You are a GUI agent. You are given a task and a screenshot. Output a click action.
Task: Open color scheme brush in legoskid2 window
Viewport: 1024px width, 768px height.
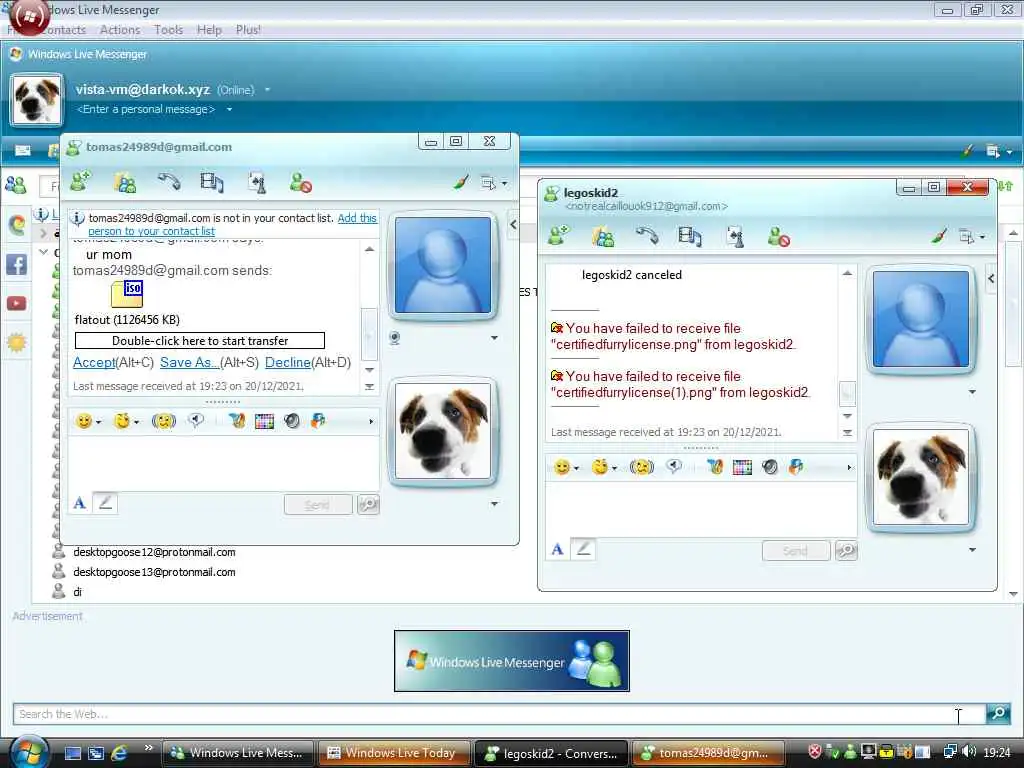click(939, 236)
